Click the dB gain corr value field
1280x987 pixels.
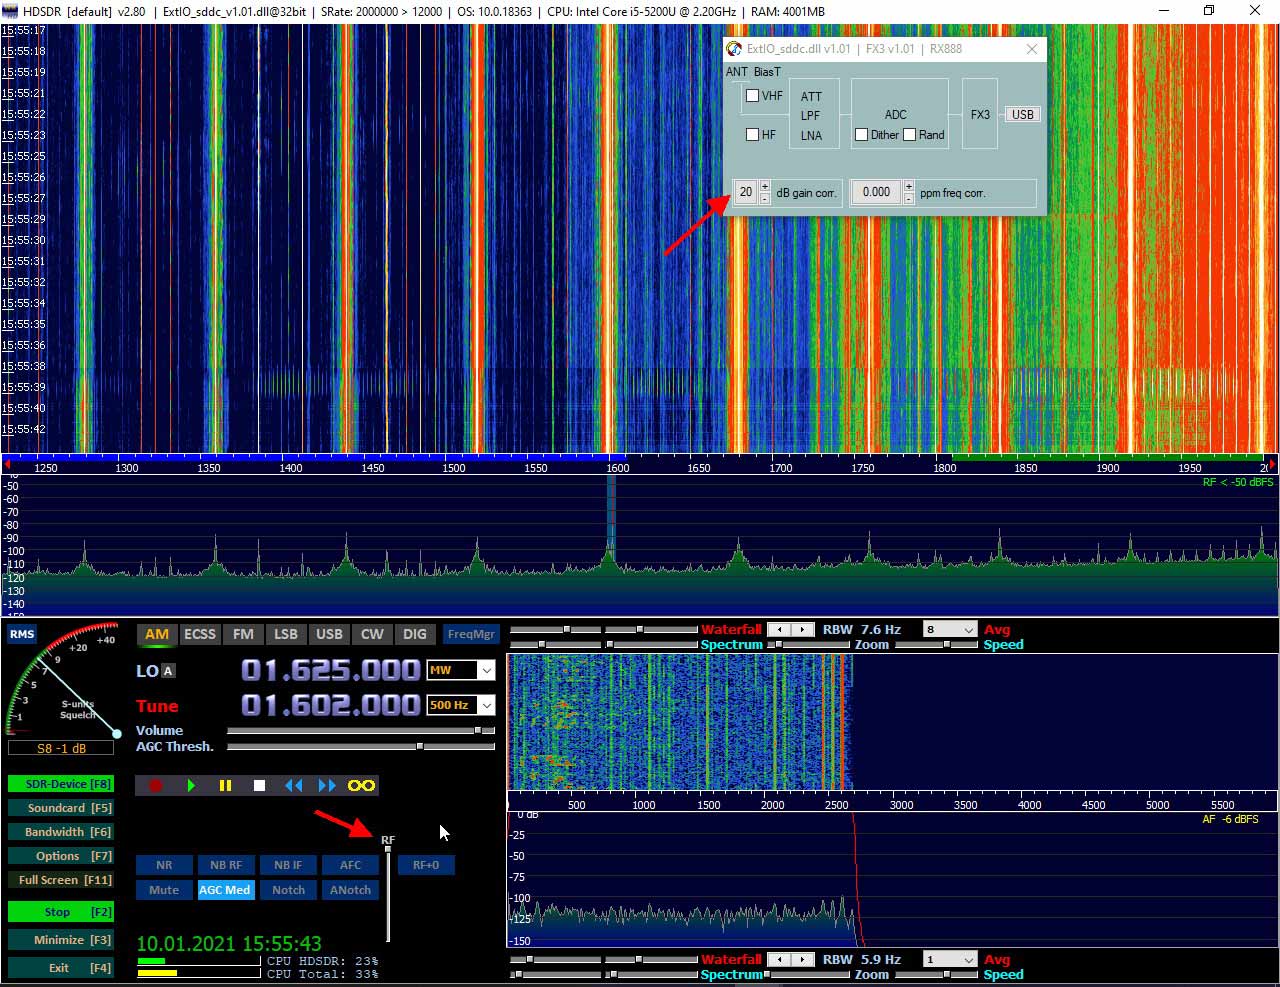pyautogui.click(x=746, y=192)
